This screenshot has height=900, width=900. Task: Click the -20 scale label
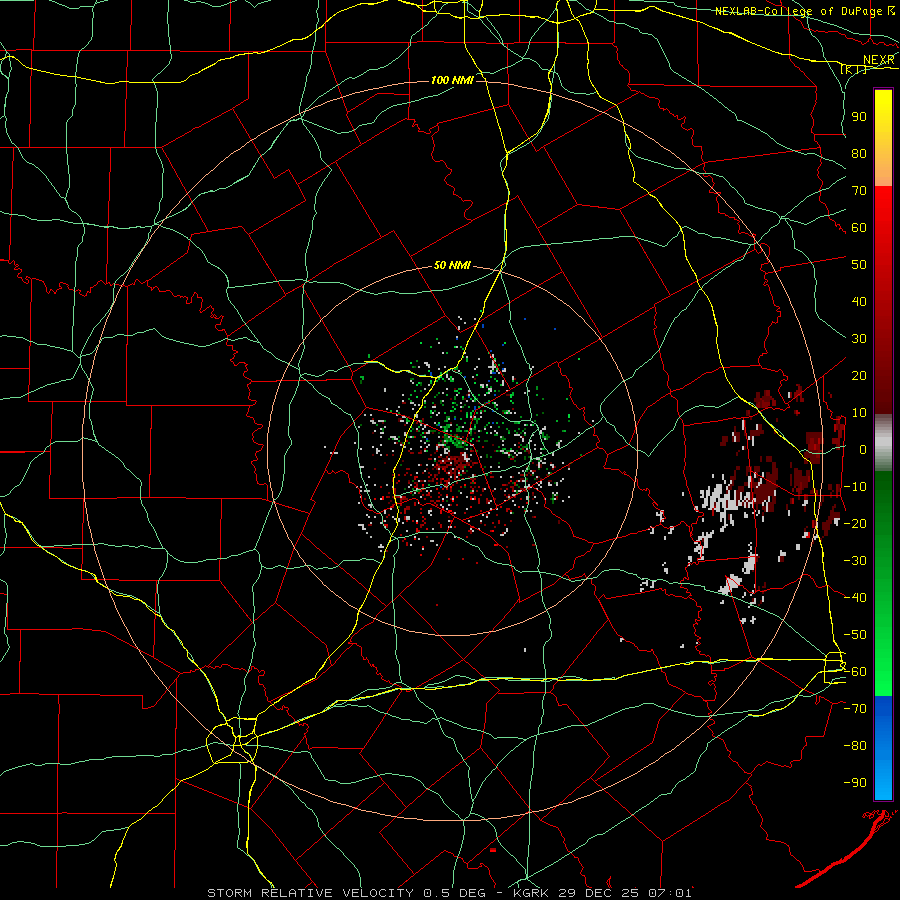point(855,523)
